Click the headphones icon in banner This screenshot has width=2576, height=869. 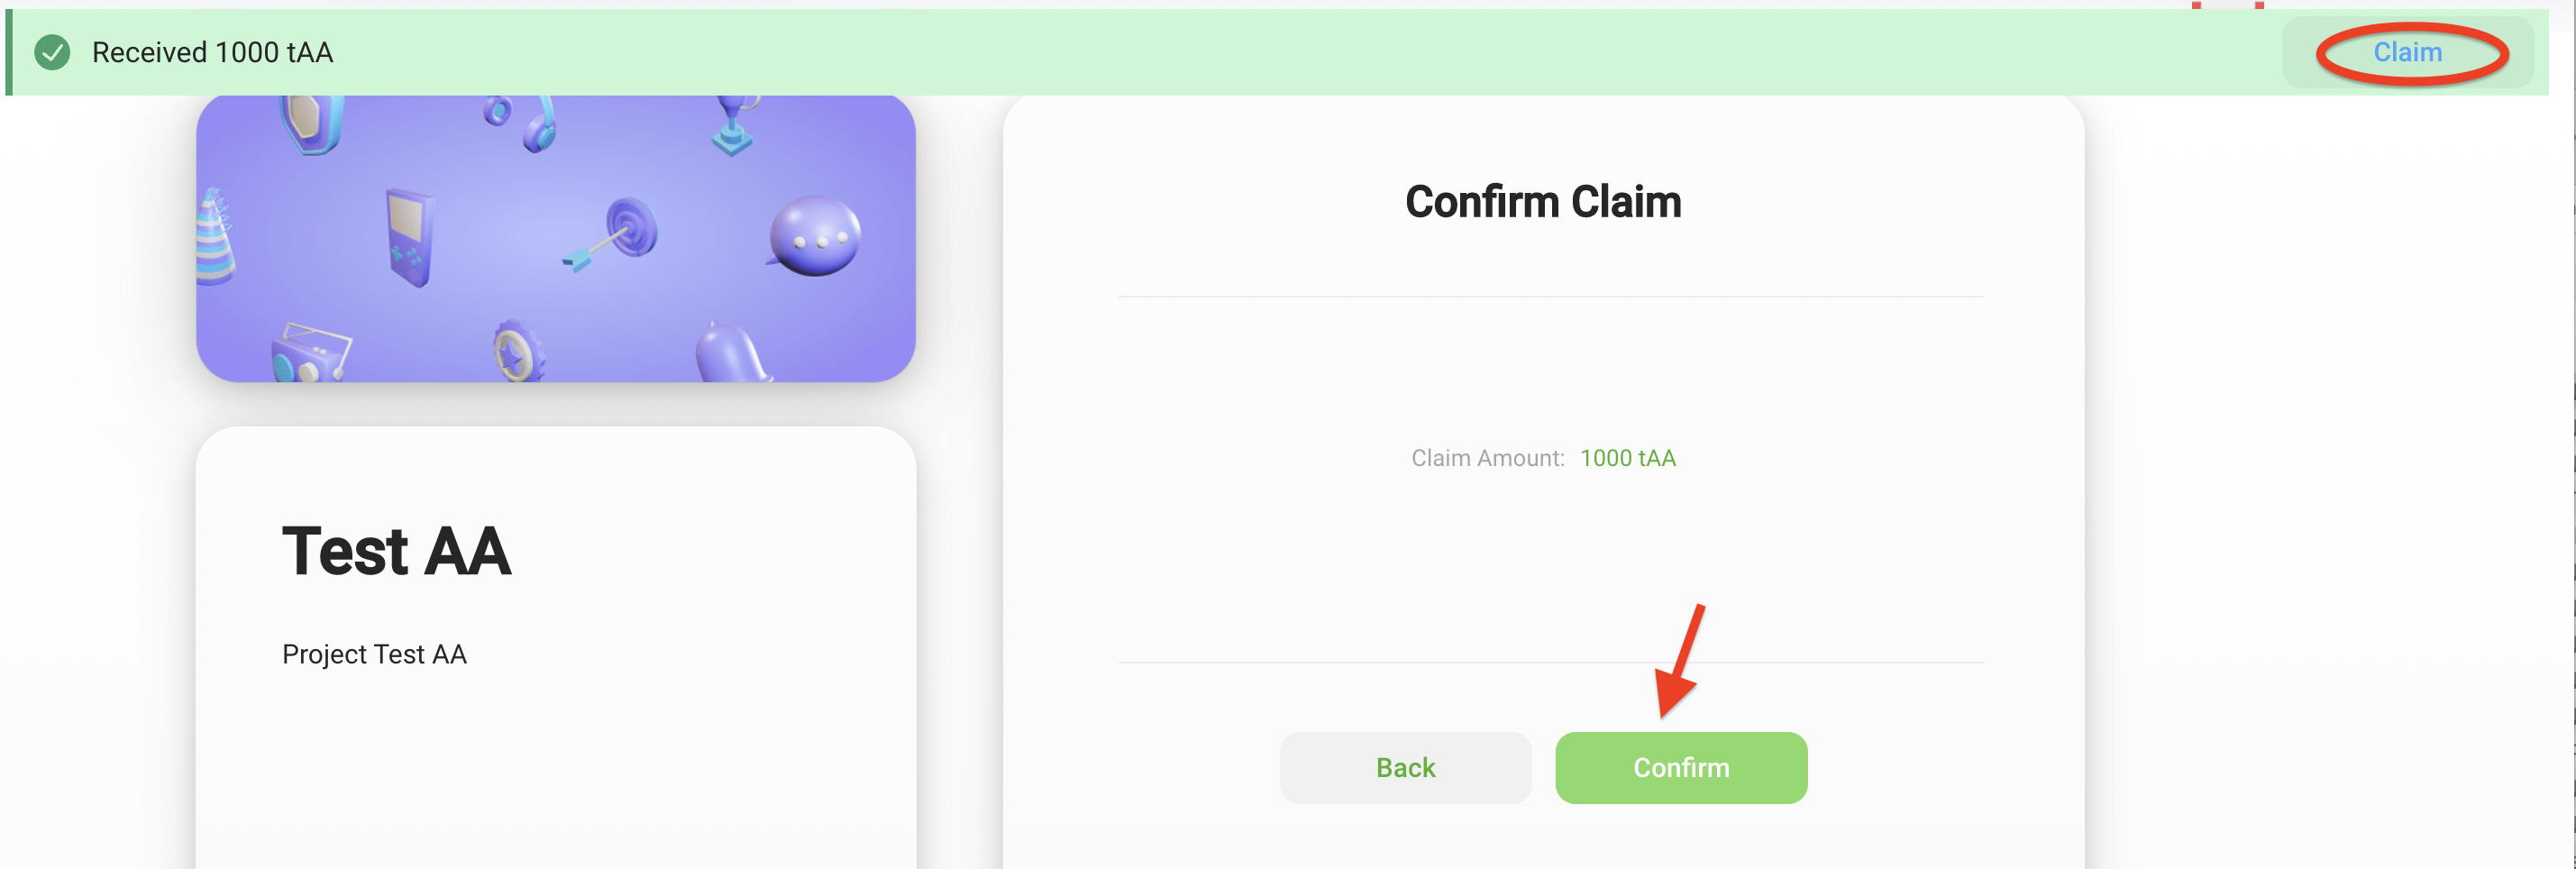click(x=528, y=122)
